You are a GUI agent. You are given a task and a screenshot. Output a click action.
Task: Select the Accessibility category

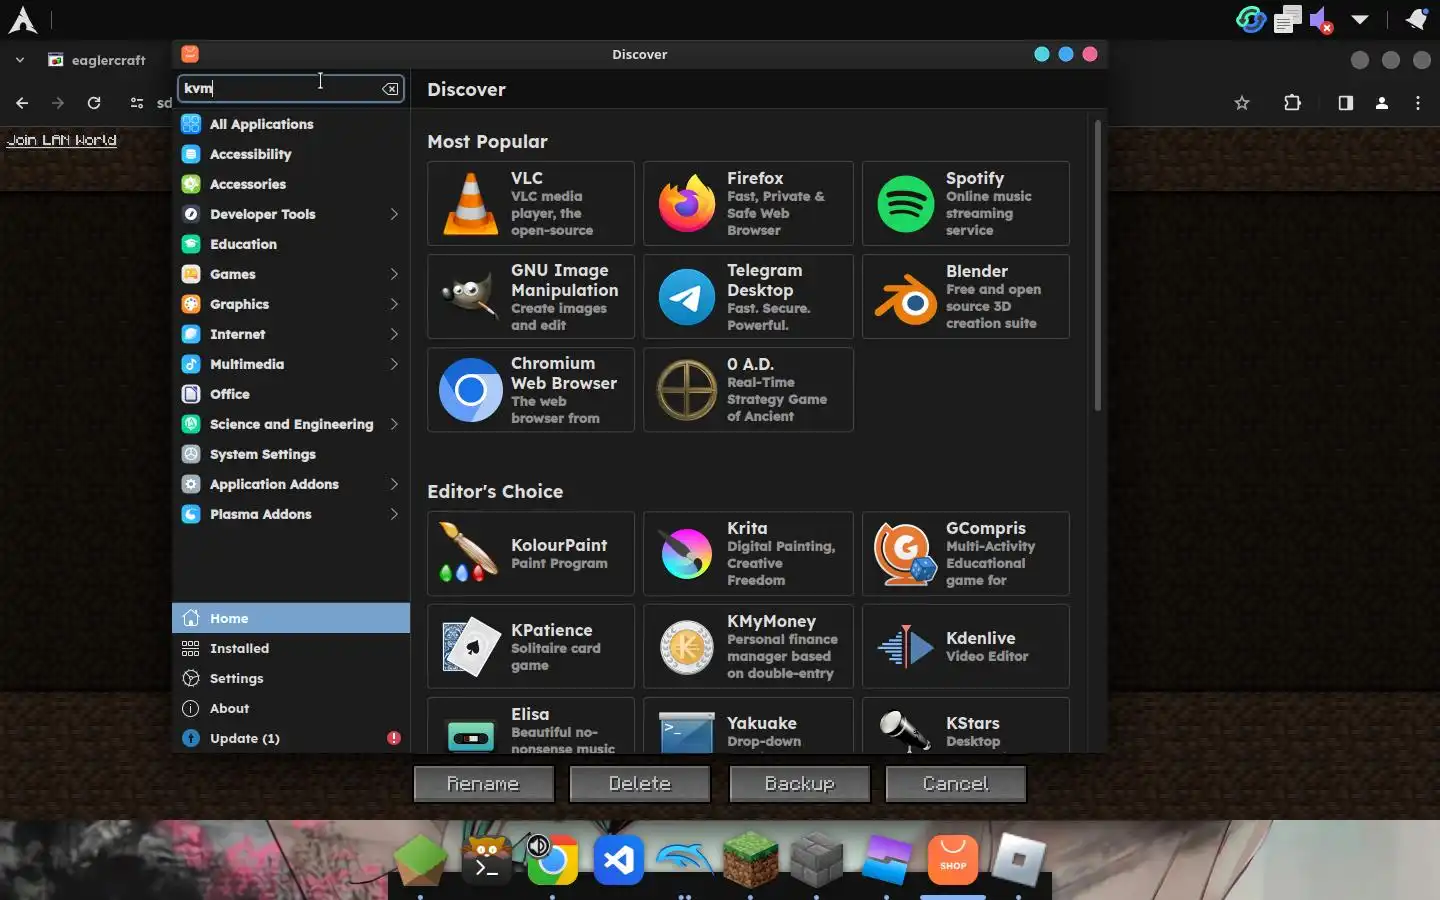(x=291, y=154)
